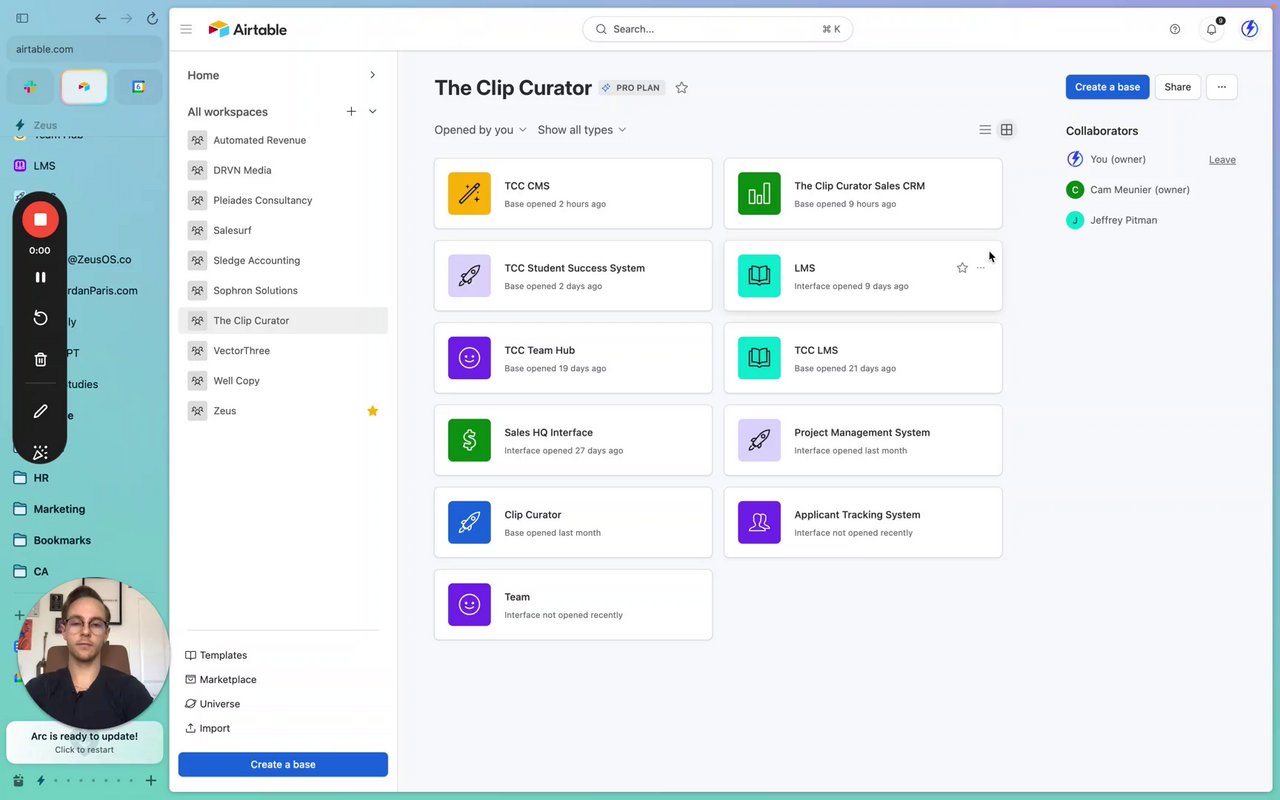
Task: Click Sales HQ Interface dollar icon
Action: 469,440
